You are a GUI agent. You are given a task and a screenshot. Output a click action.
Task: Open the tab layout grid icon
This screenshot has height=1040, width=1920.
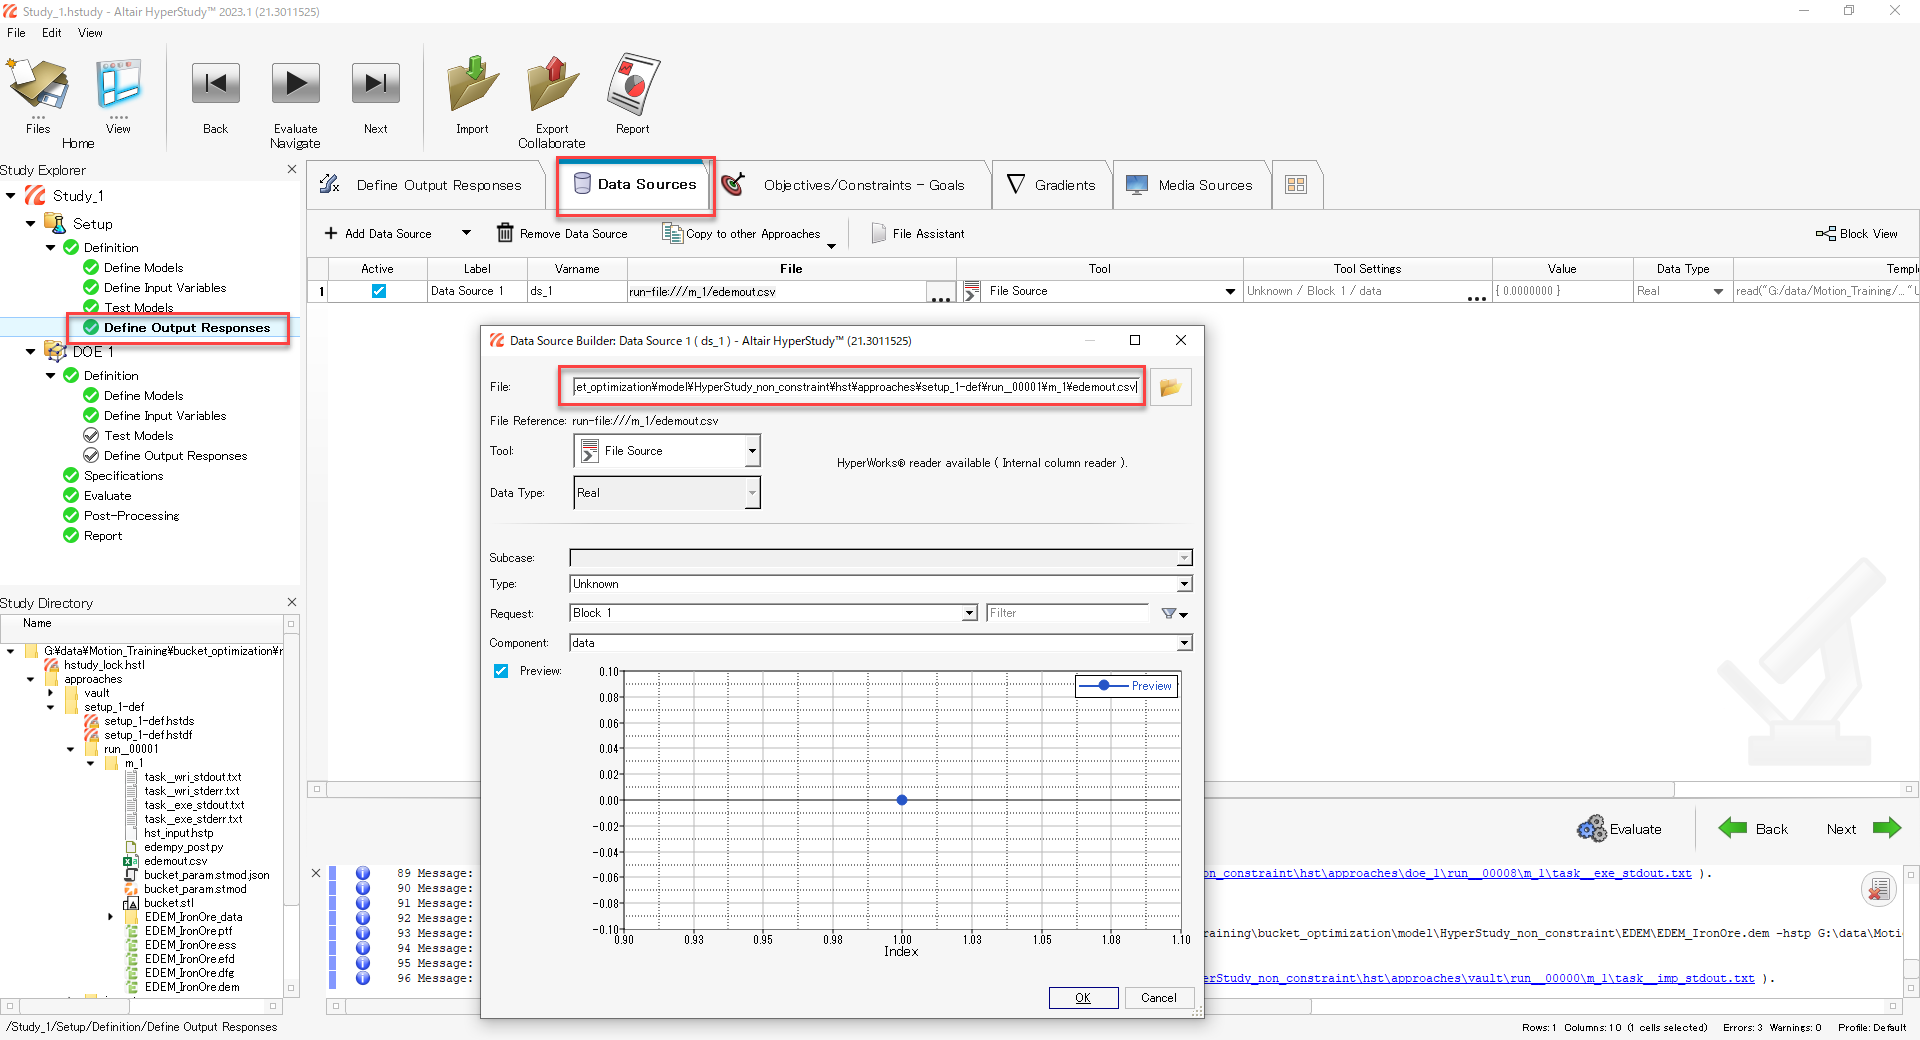tap(1296, 185)
